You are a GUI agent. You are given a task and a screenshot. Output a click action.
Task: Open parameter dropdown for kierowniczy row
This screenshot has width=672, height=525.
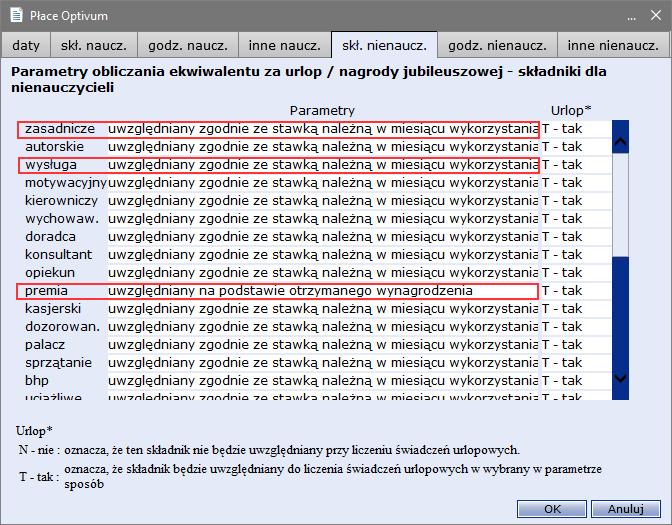323,201
